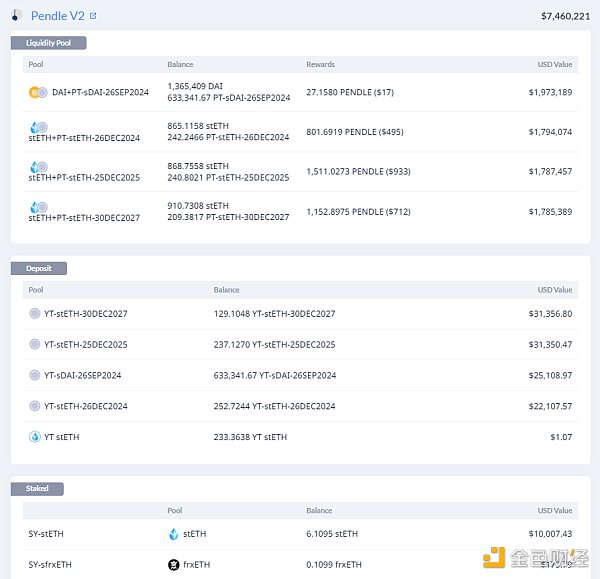
Task: Click the YT-sDAI-26SEP2024 token icon
Action: pos(34,375)
